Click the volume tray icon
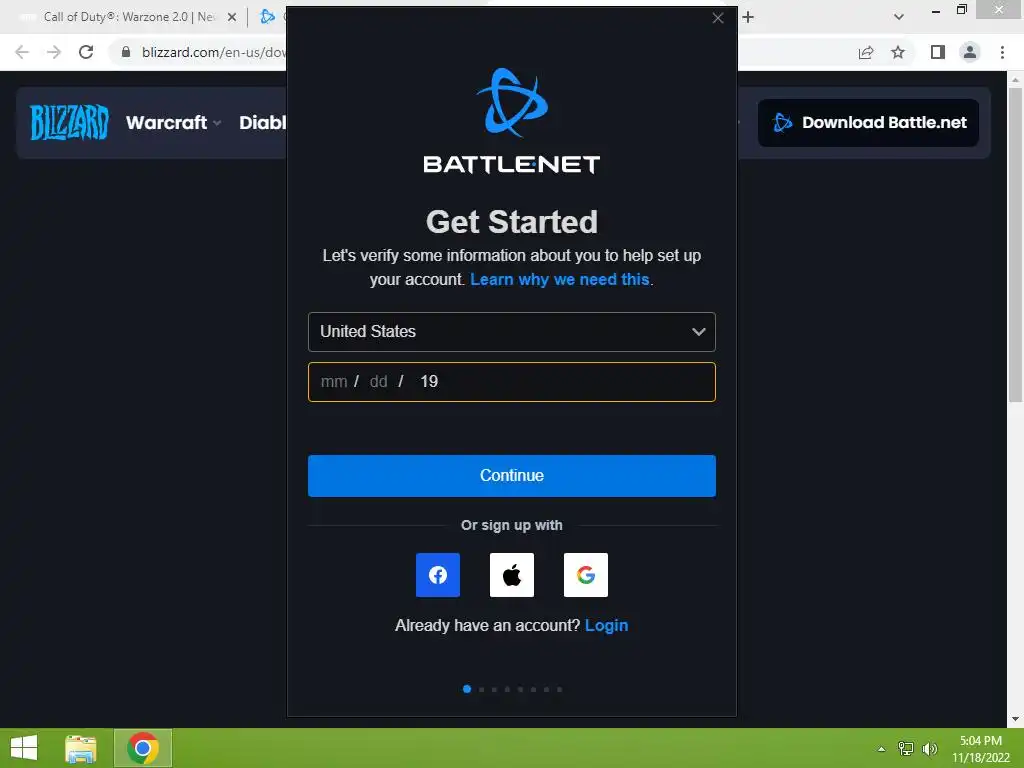 (930, 748)
